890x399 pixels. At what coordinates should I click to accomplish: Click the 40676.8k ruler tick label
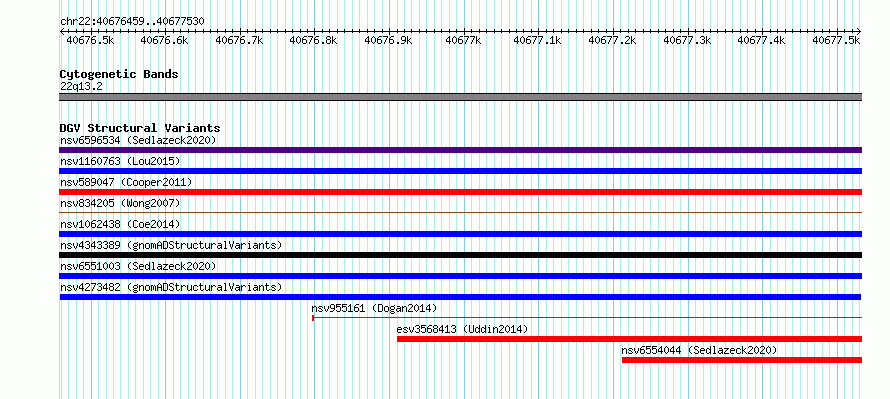click(x=313, y=40)
